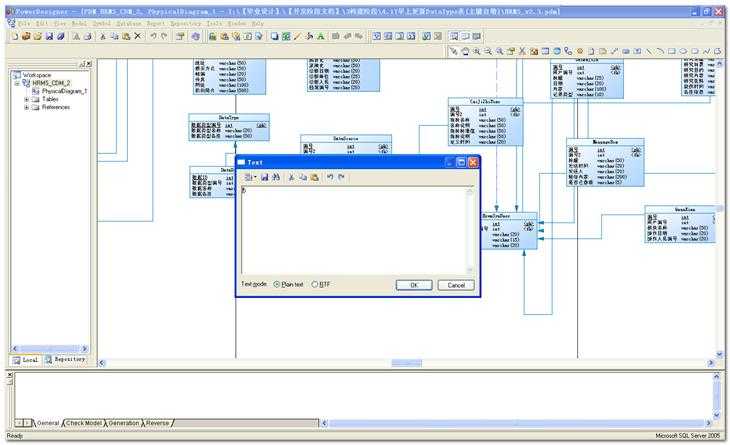Click Undo icon in the Text dialog toolbar
Viewport: 730px width, 445px height.
[x=330, y=177]
